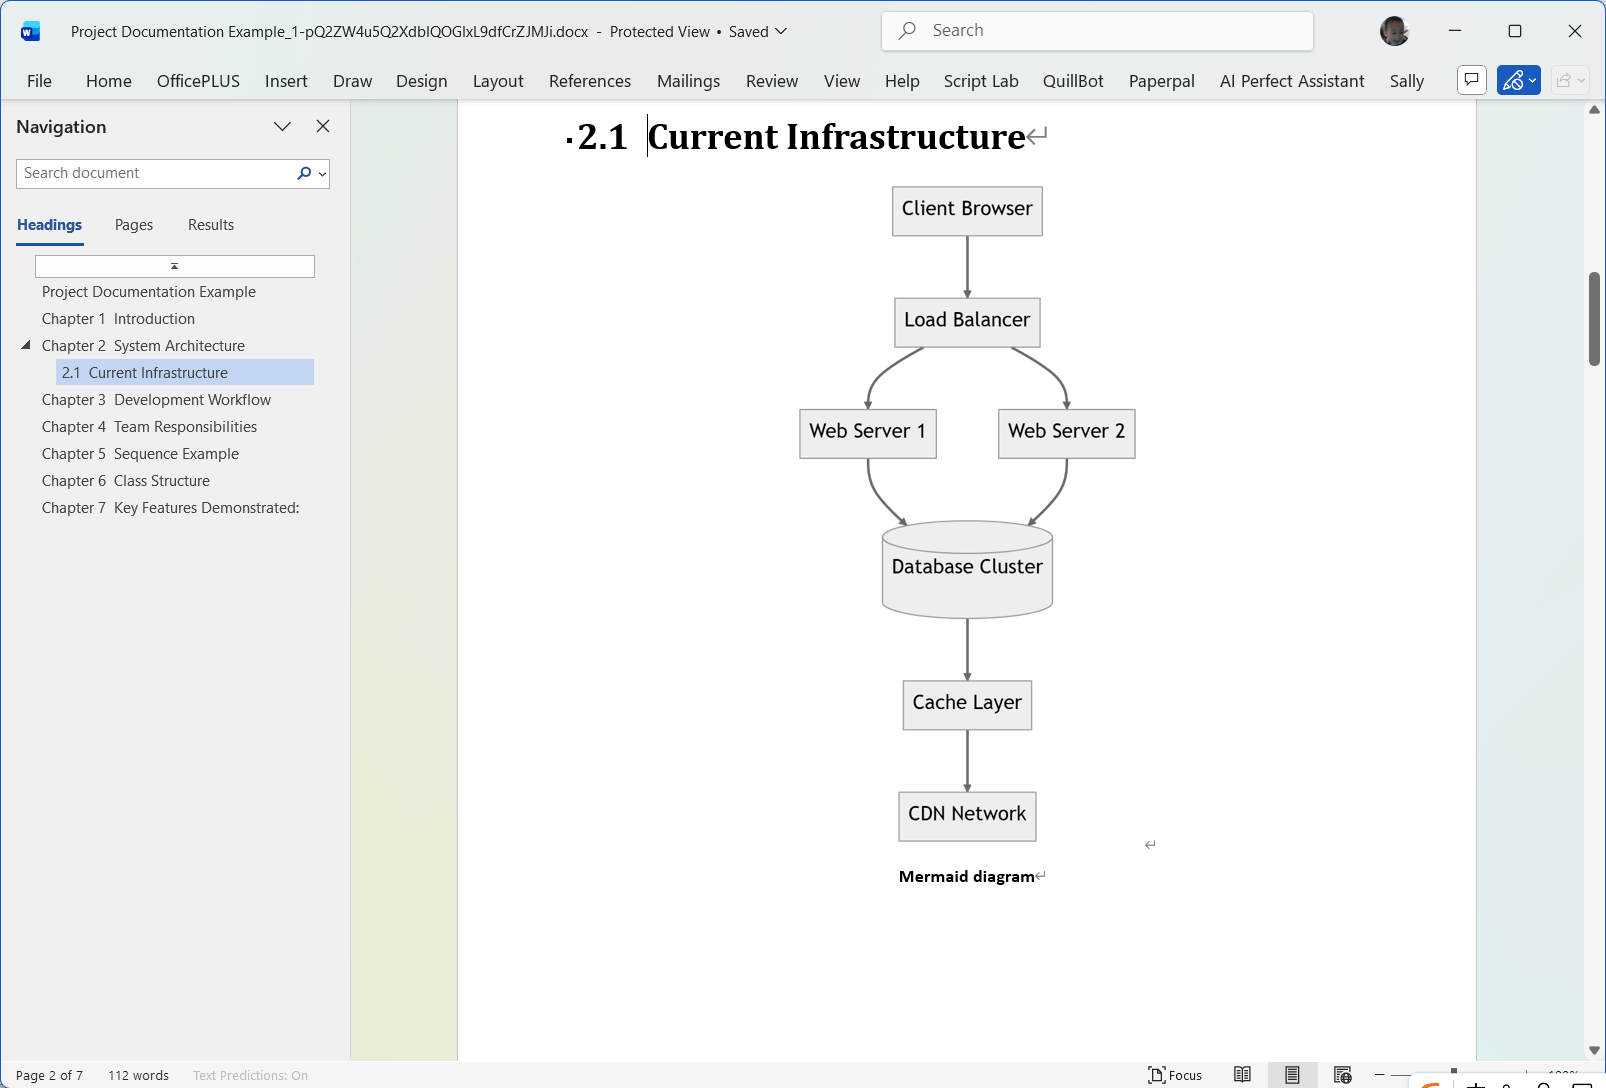Close the Navigation pane

pyautogui.click(x=322, y=126)
